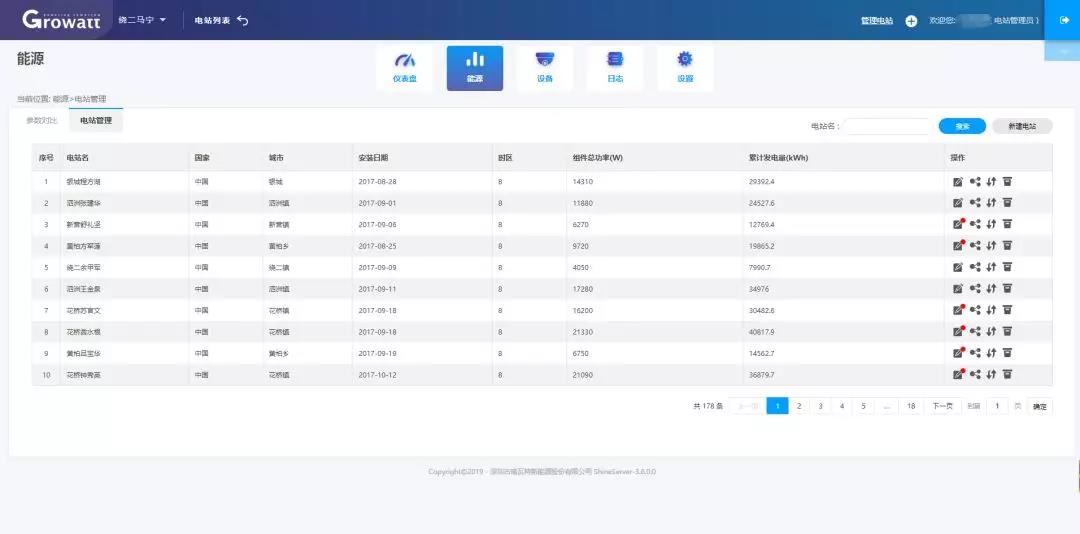
Task: Select the 电站管理 tab
Action: pos(96,121)
